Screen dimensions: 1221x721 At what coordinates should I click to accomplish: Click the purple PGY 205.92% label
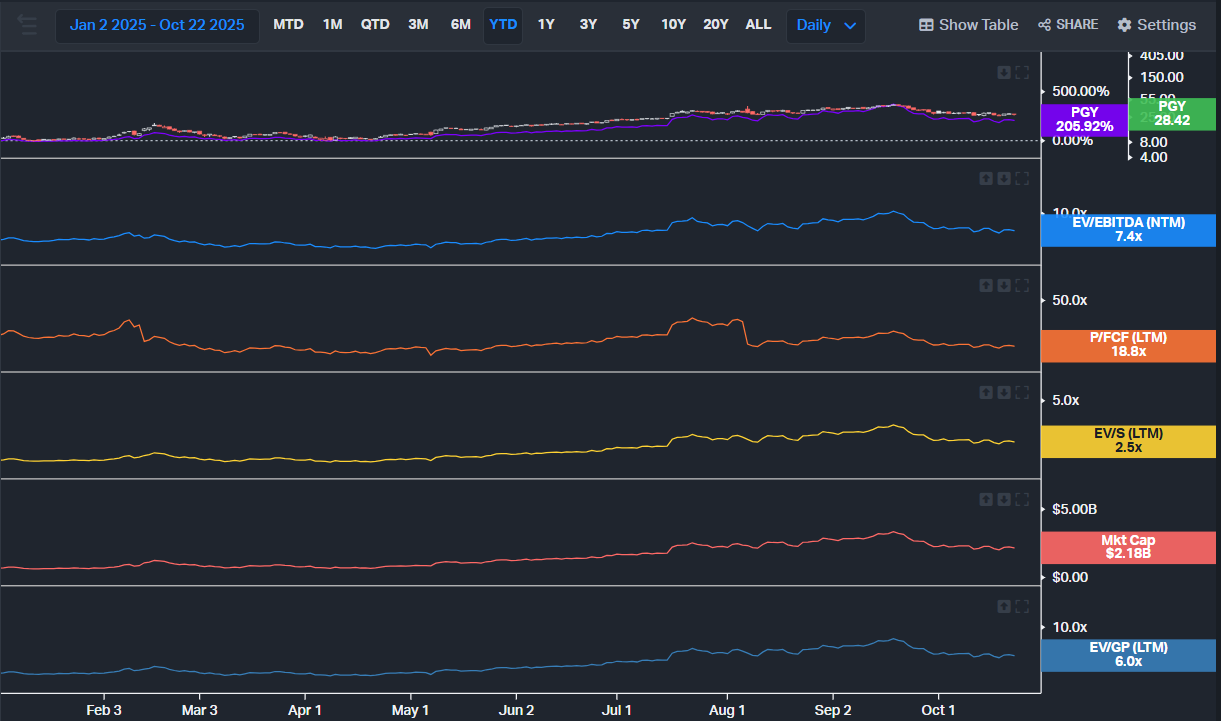[1084, 119]
